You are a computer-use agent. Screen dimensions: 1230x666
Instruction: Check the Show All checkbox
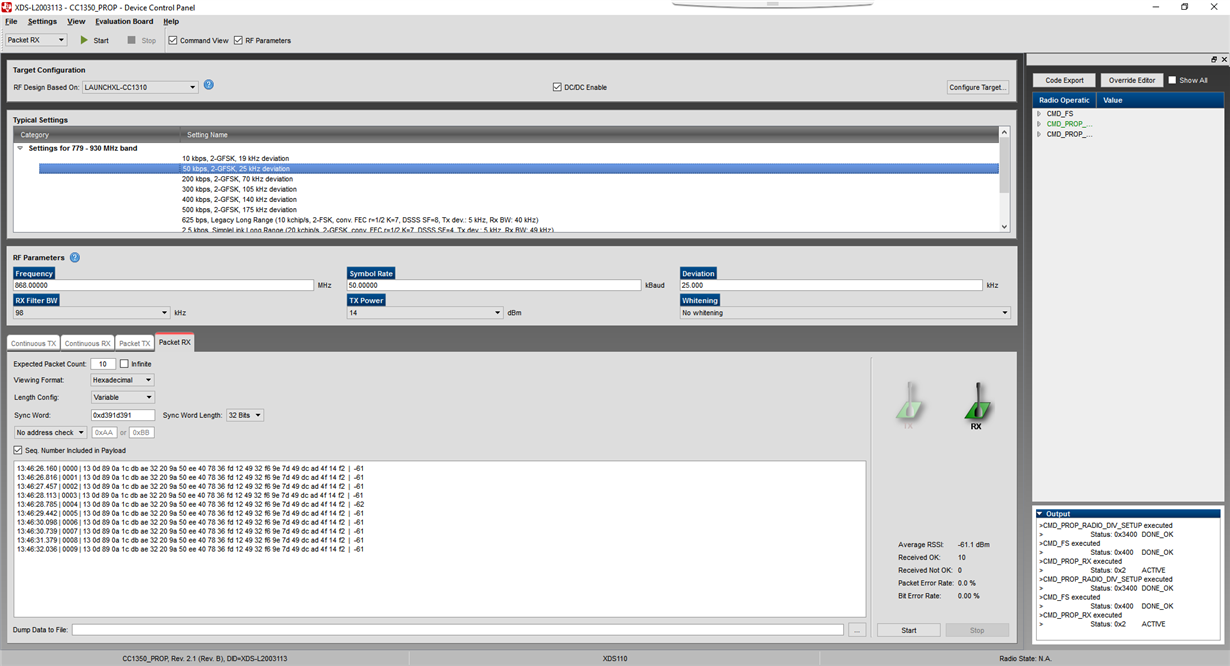point(1172,80)
